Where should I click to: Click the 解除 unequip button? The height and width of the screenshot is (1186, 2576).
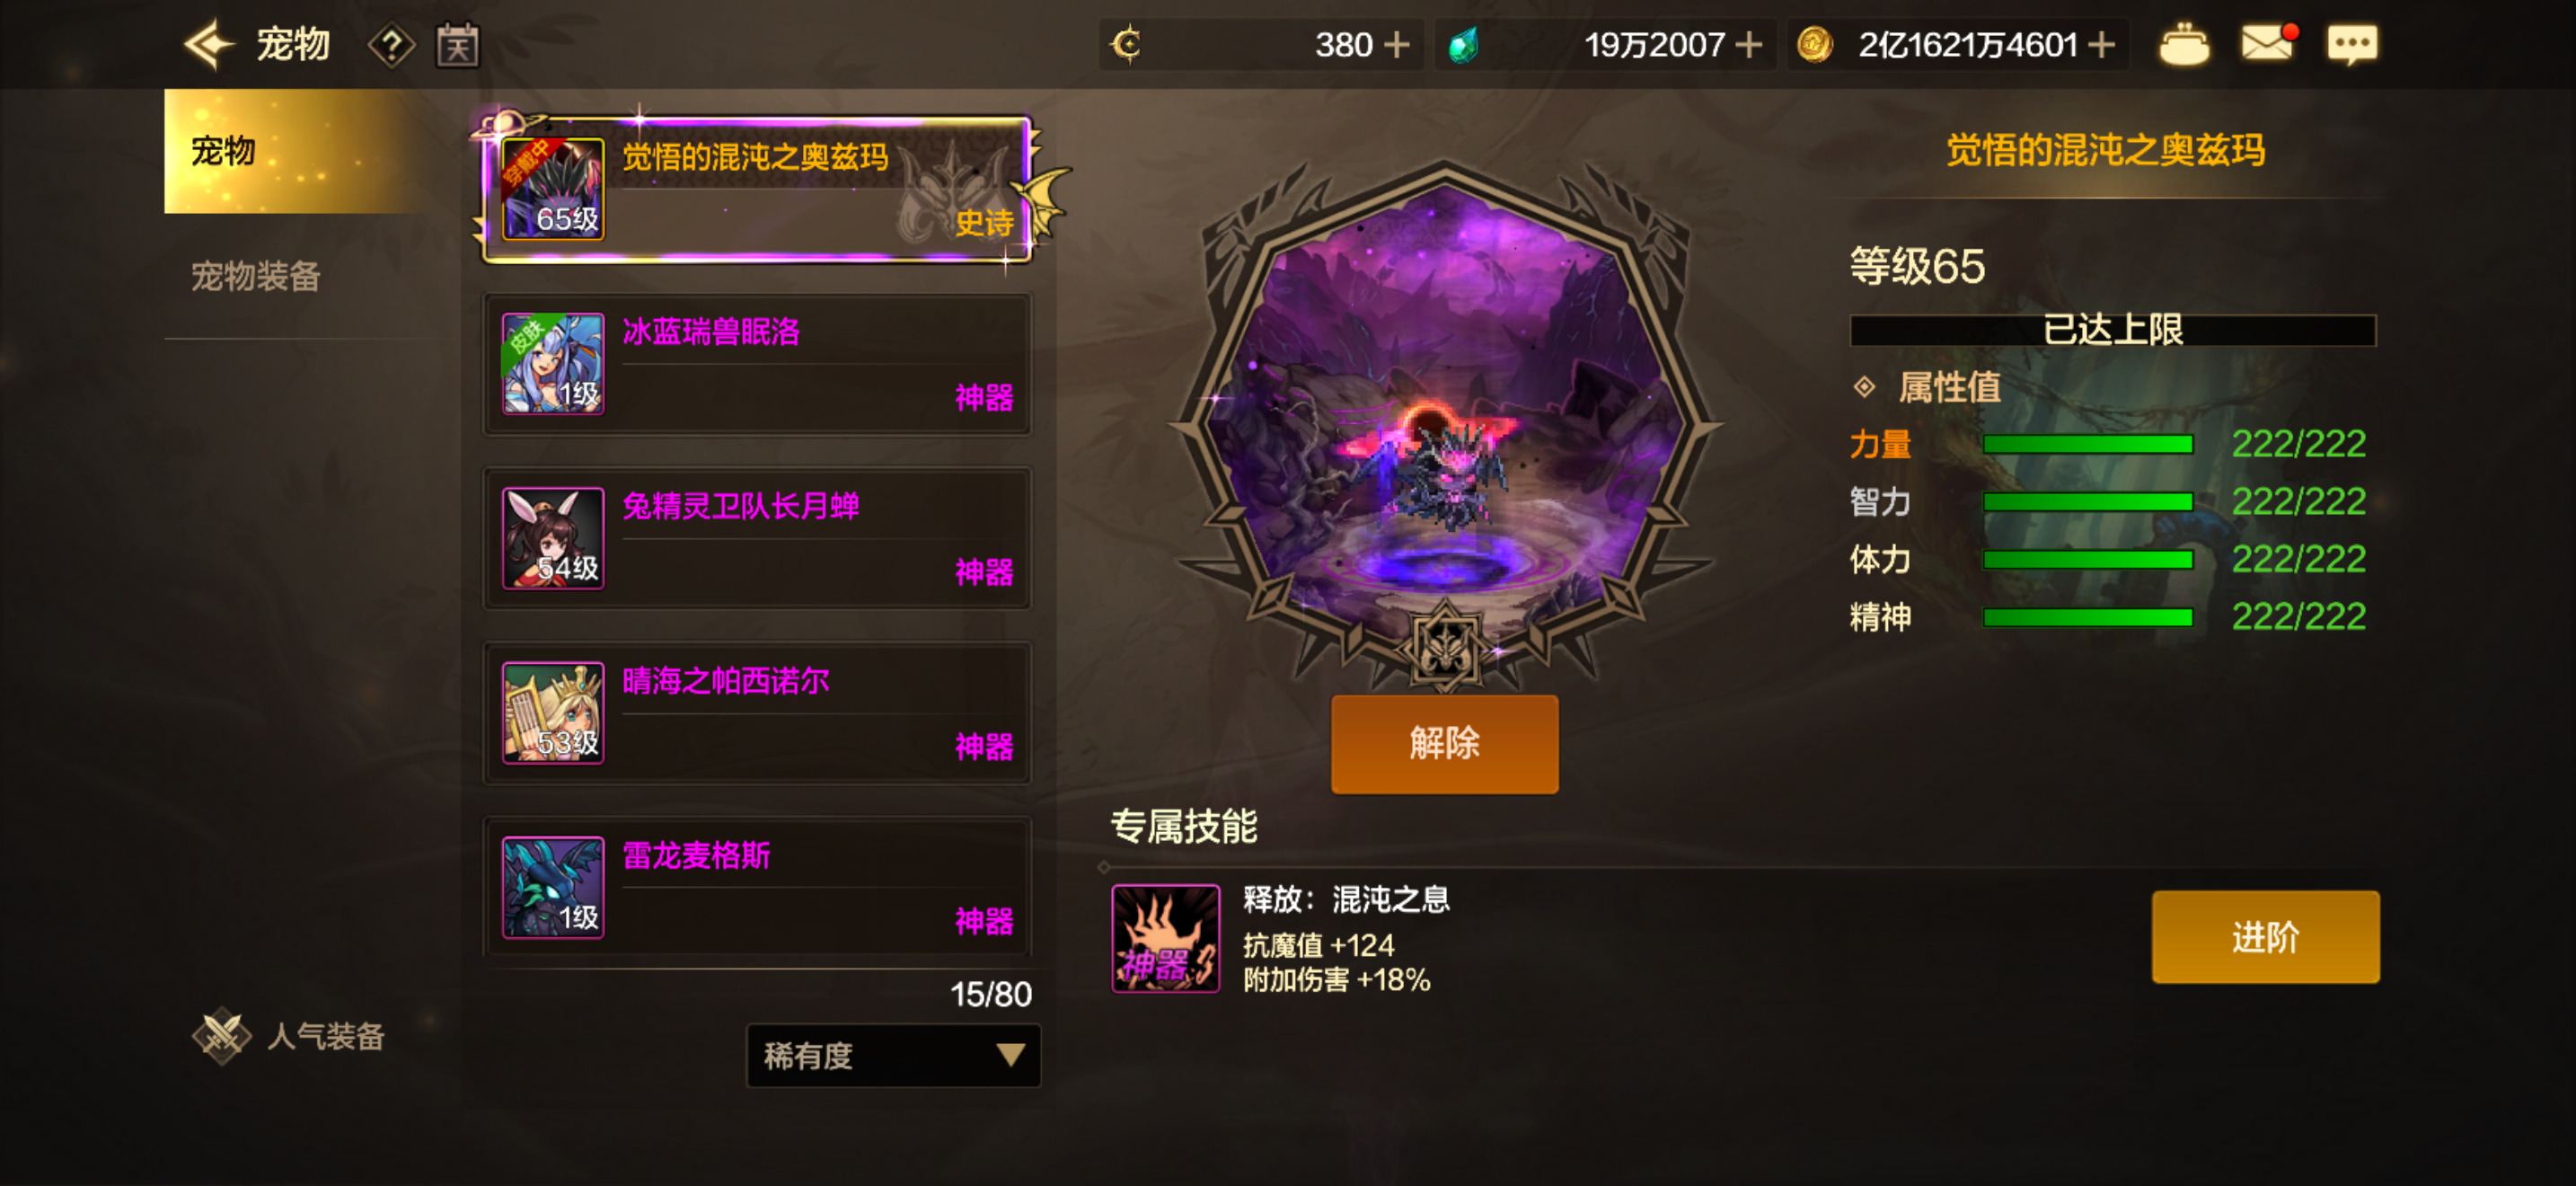point(1444,743)
